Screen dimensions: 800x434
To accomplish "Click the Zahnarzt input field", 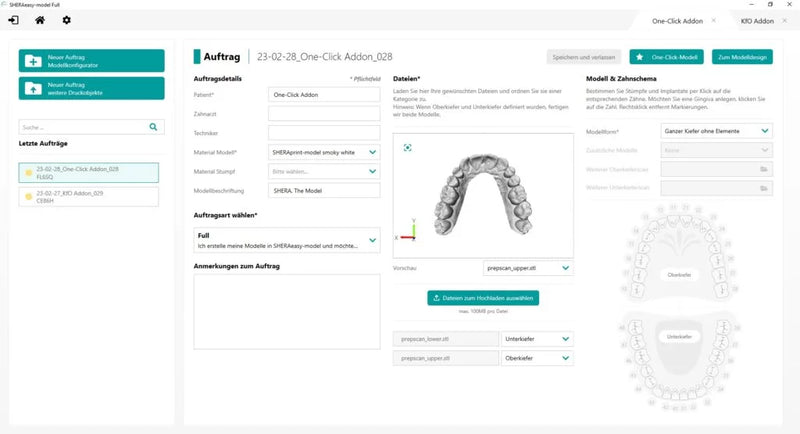I will coord(324,113).
